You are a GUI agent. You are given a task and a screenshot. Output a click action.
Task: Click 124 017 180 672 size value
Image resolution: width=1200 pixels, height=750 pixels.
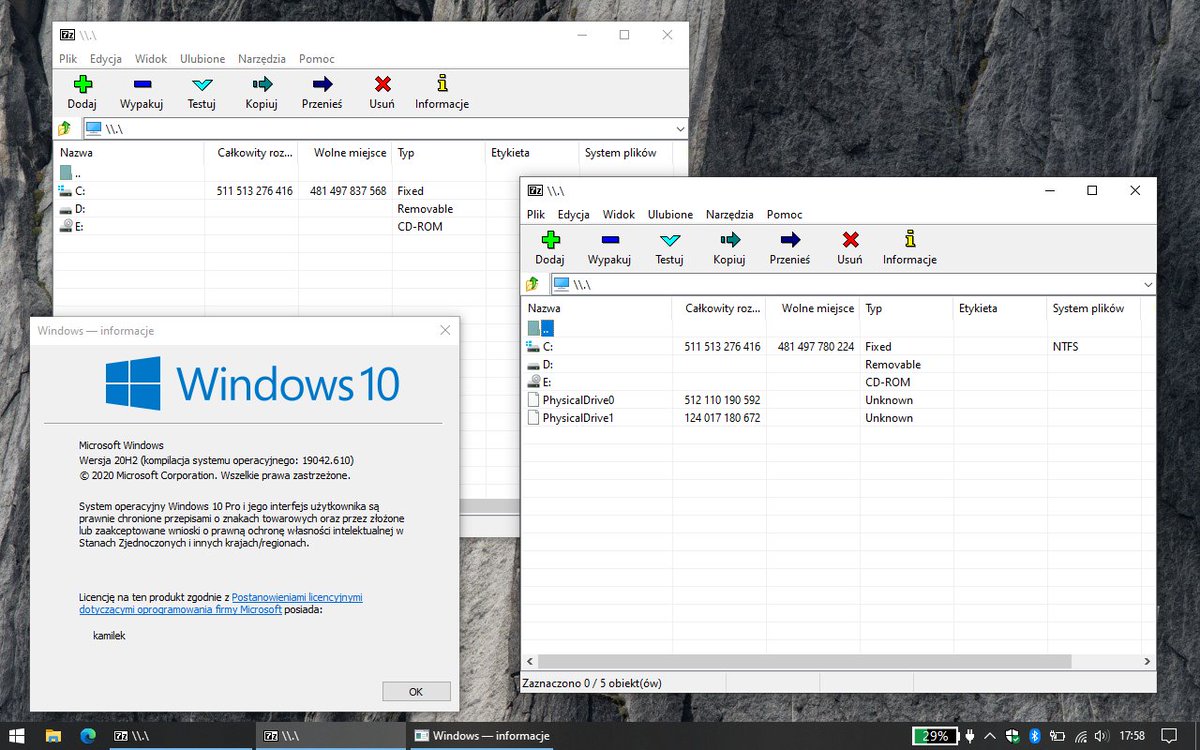click(722, 418)
